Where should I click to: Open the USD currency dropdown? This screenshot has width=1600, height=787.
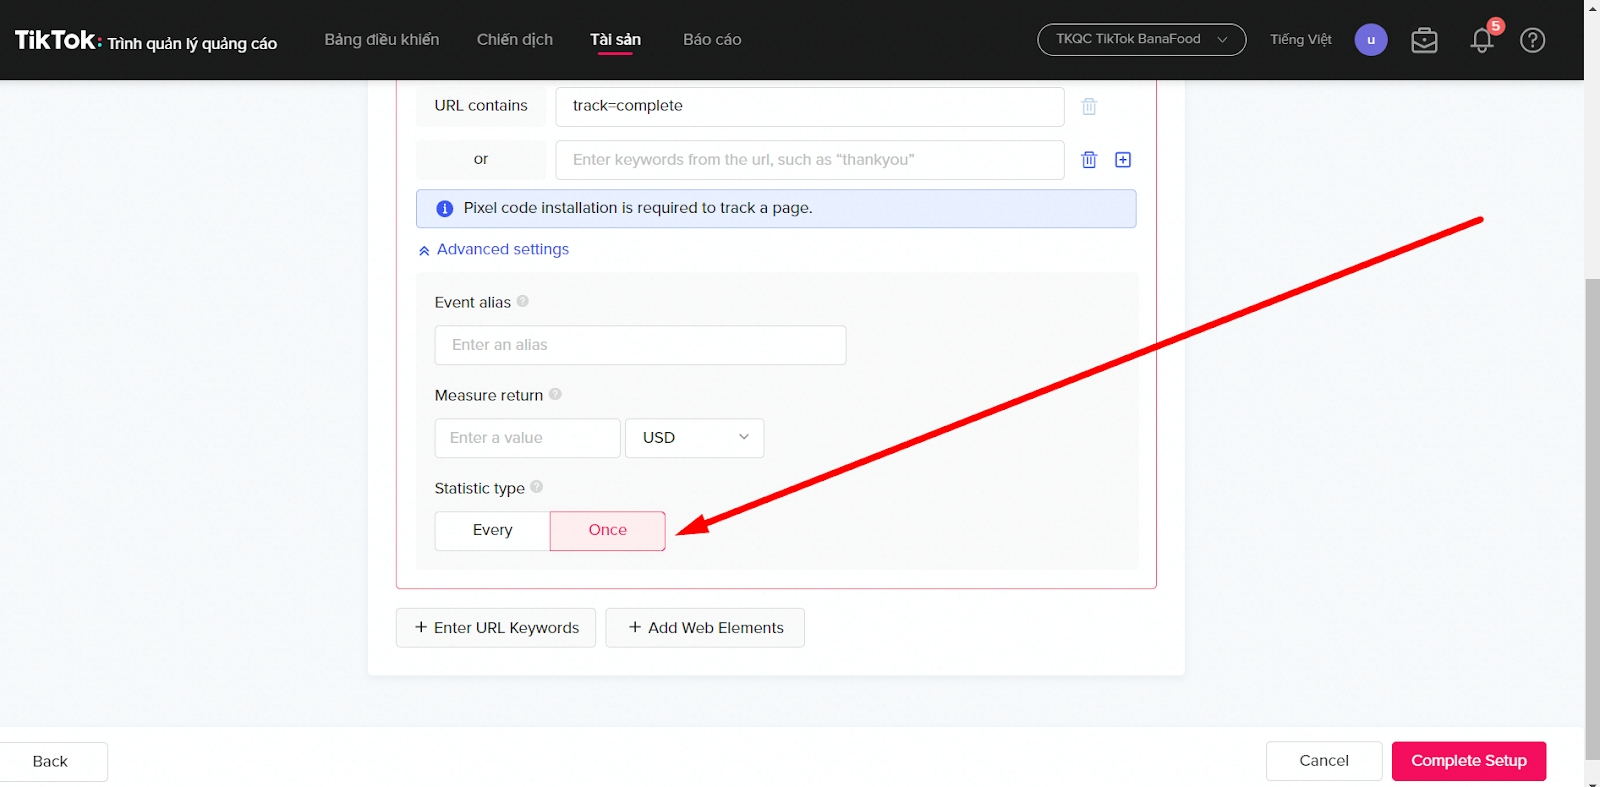pyautogui.click(x=695, y=438)
